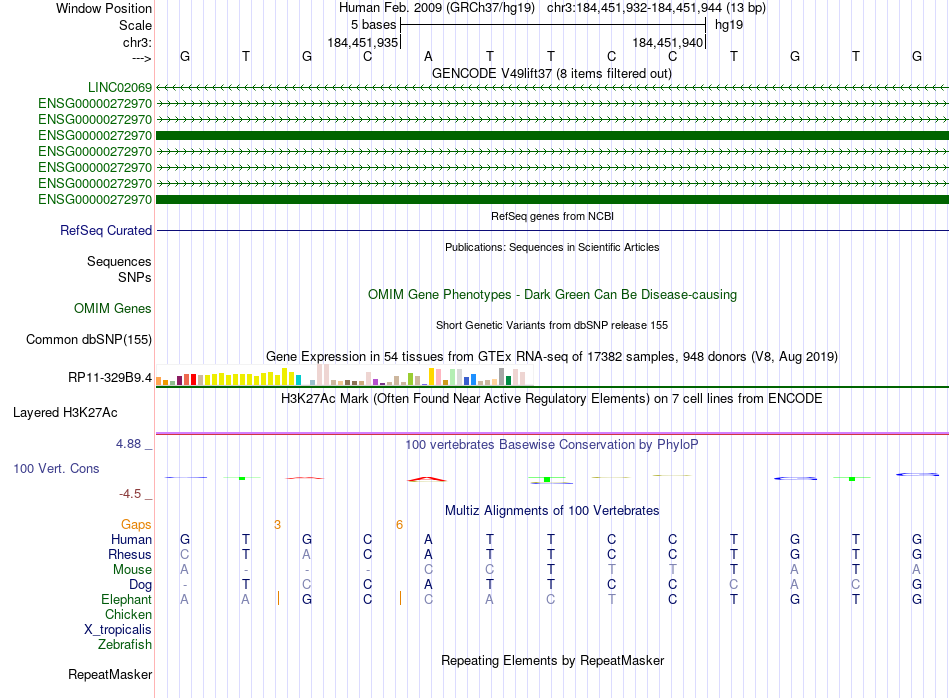The image size is (950, 698).
Task: Click the Scale label
Action: click(x=135, y=25)
